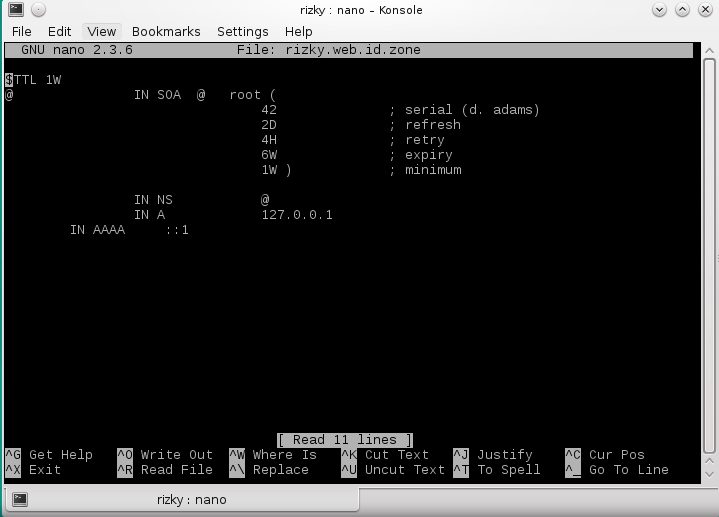Click the 'IN AAAA' record text
719x517 pixels.
97,230
